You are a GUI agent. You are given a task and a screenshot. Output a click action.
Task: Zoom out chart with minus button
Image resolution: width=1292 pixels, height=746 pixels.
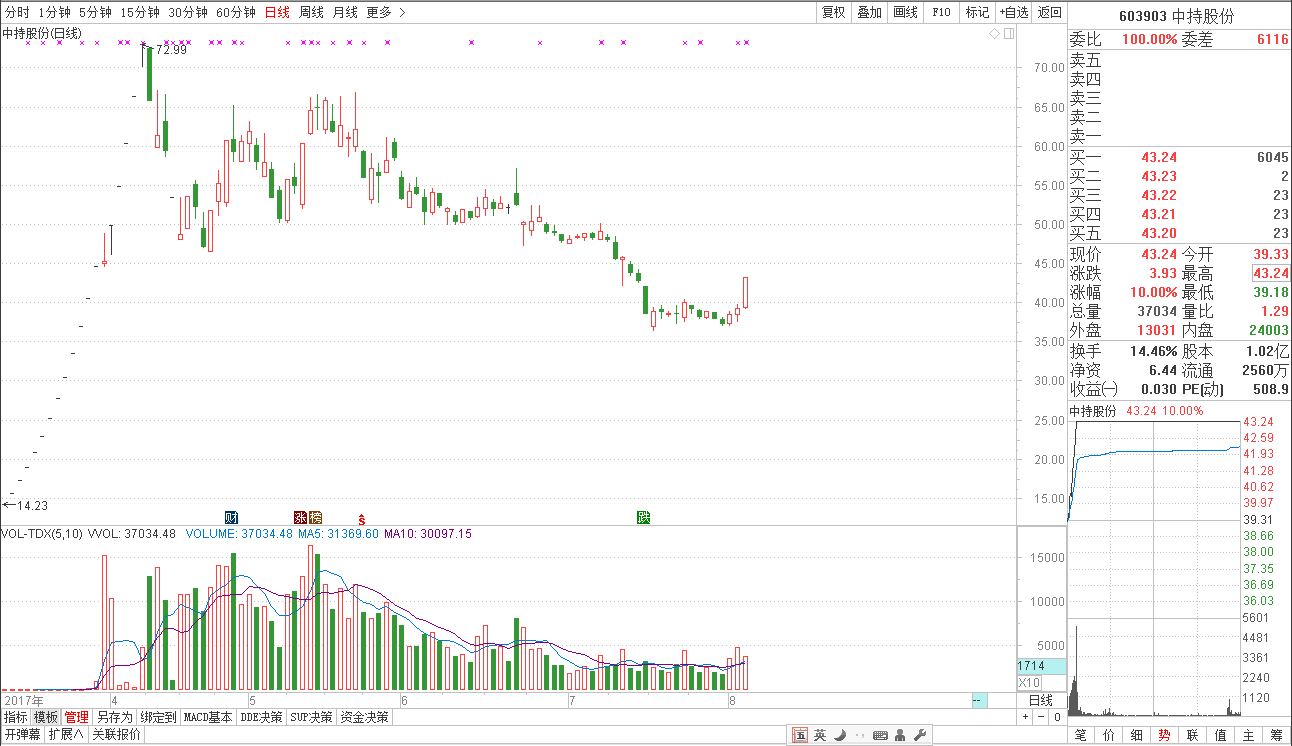point(1041,717)
